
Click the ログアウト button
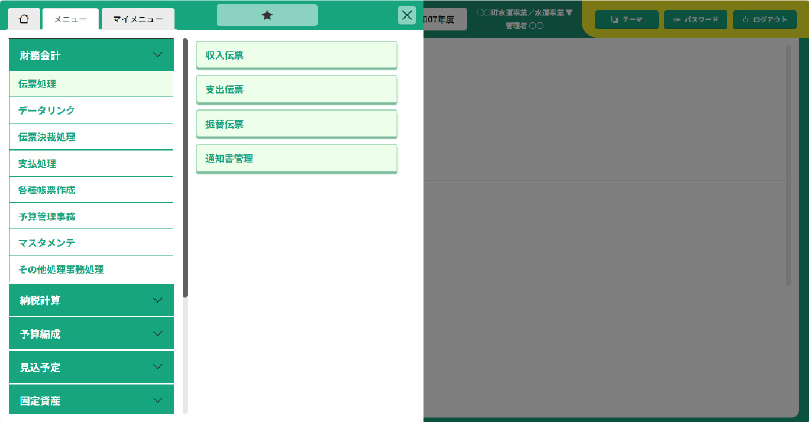coord(765,20)
